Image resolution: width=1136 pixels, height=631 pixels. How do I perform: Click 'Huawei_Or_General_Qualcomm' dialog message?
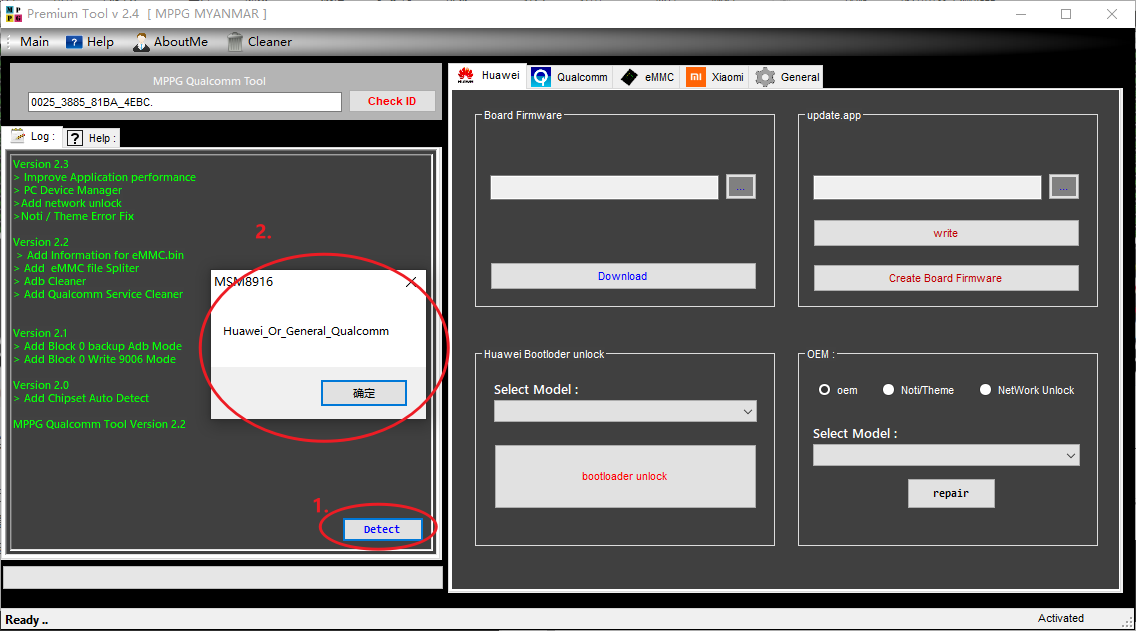point(306,331)
